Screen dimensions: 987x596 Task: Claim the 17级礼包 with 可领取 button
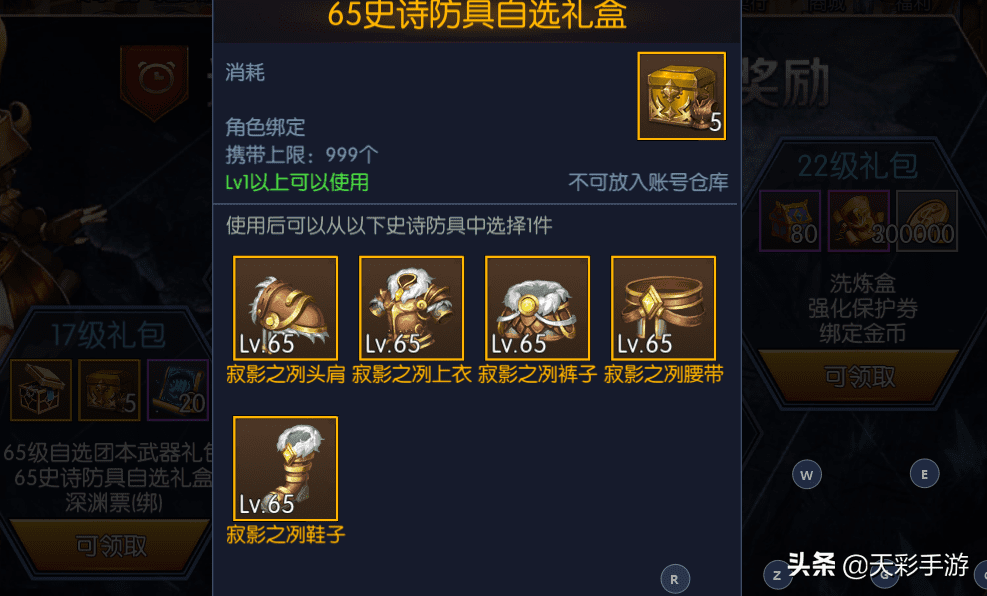click(x=111, y=546)
